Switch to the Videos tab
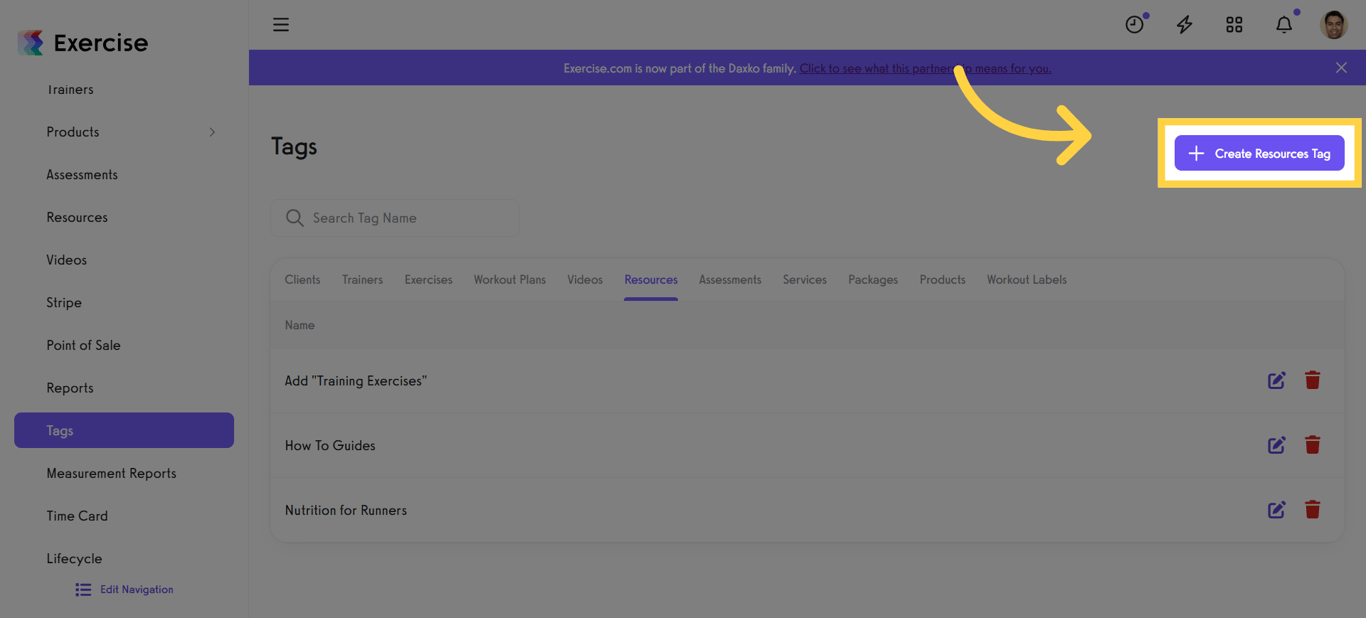 585,280
